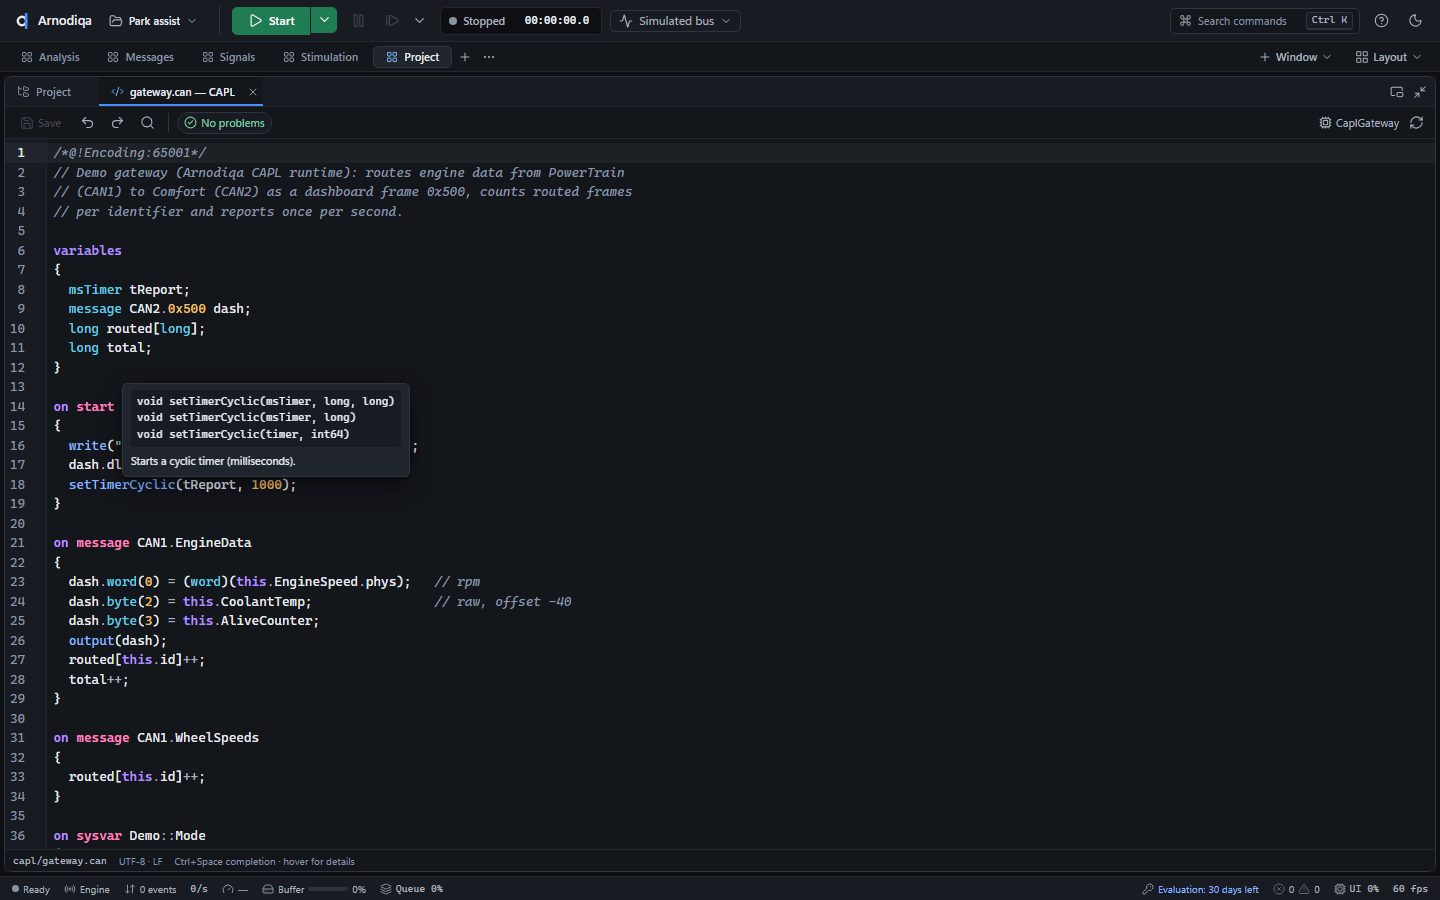Switch to the Signals tab
Screen dimensions: 1440x900
(229, 57)
